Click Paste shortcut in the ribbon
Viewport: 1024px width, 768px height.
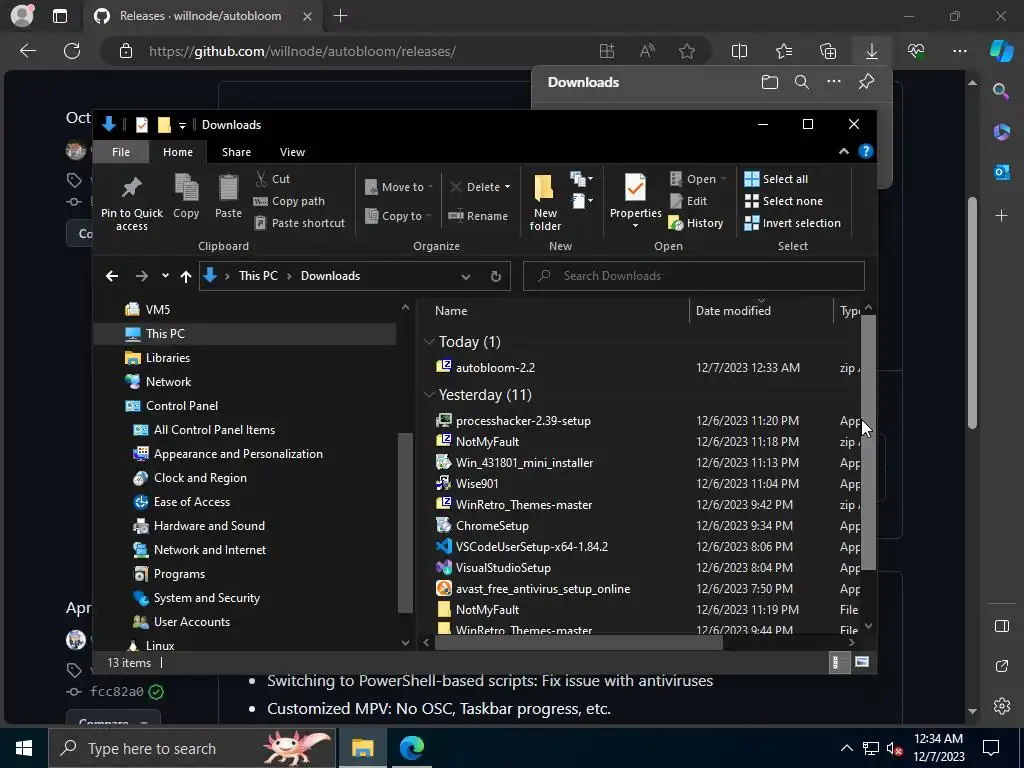(299, 223)
